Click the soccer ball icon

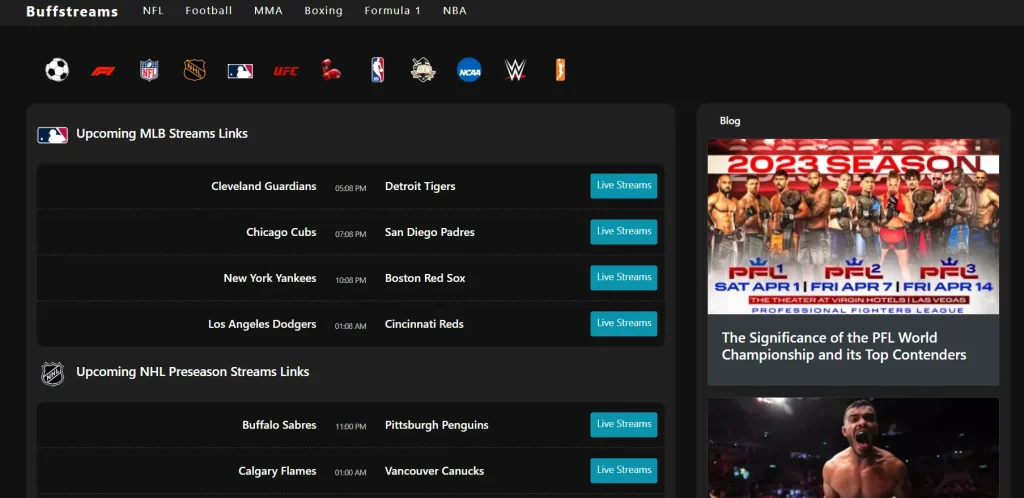pos(57,70)
